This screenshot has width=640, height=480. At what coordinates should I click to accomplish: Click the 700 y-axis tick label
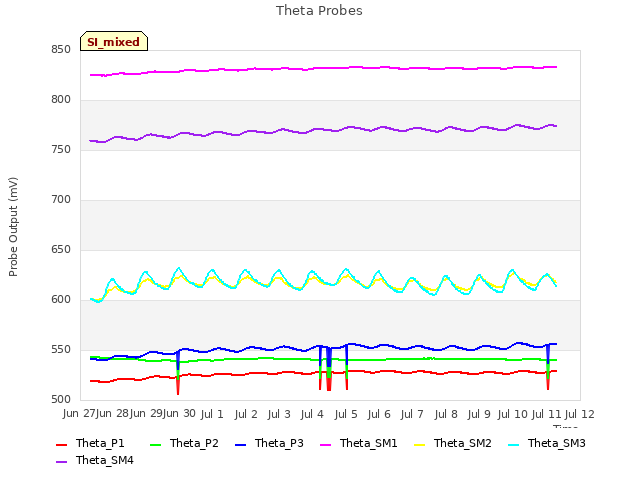pyautogui.click(x=61, y=200)
